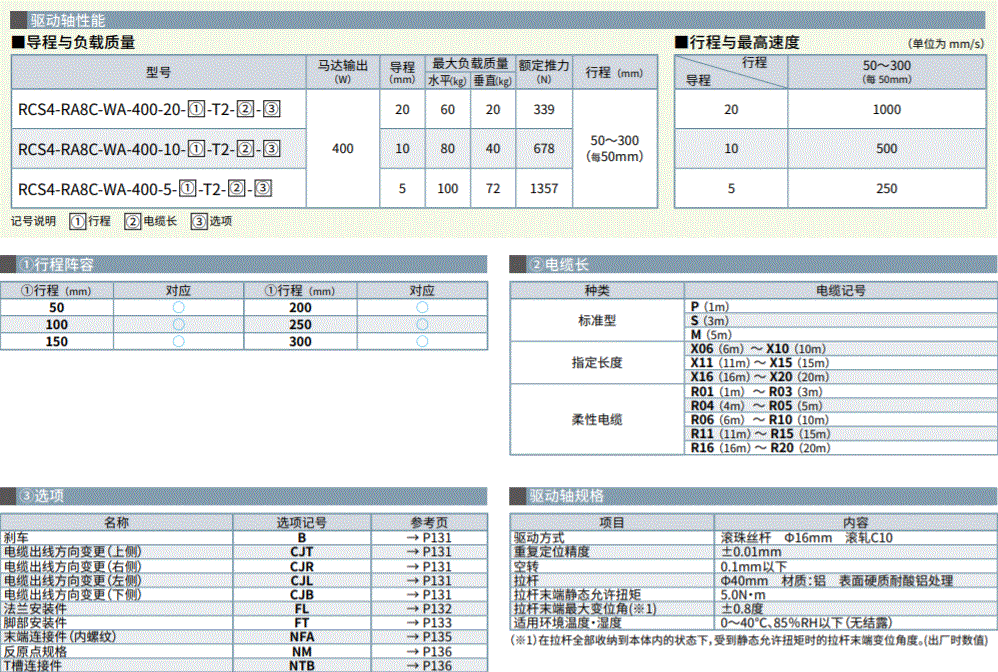
Task: Click option code CJL
Action: (x=302, y=580)
